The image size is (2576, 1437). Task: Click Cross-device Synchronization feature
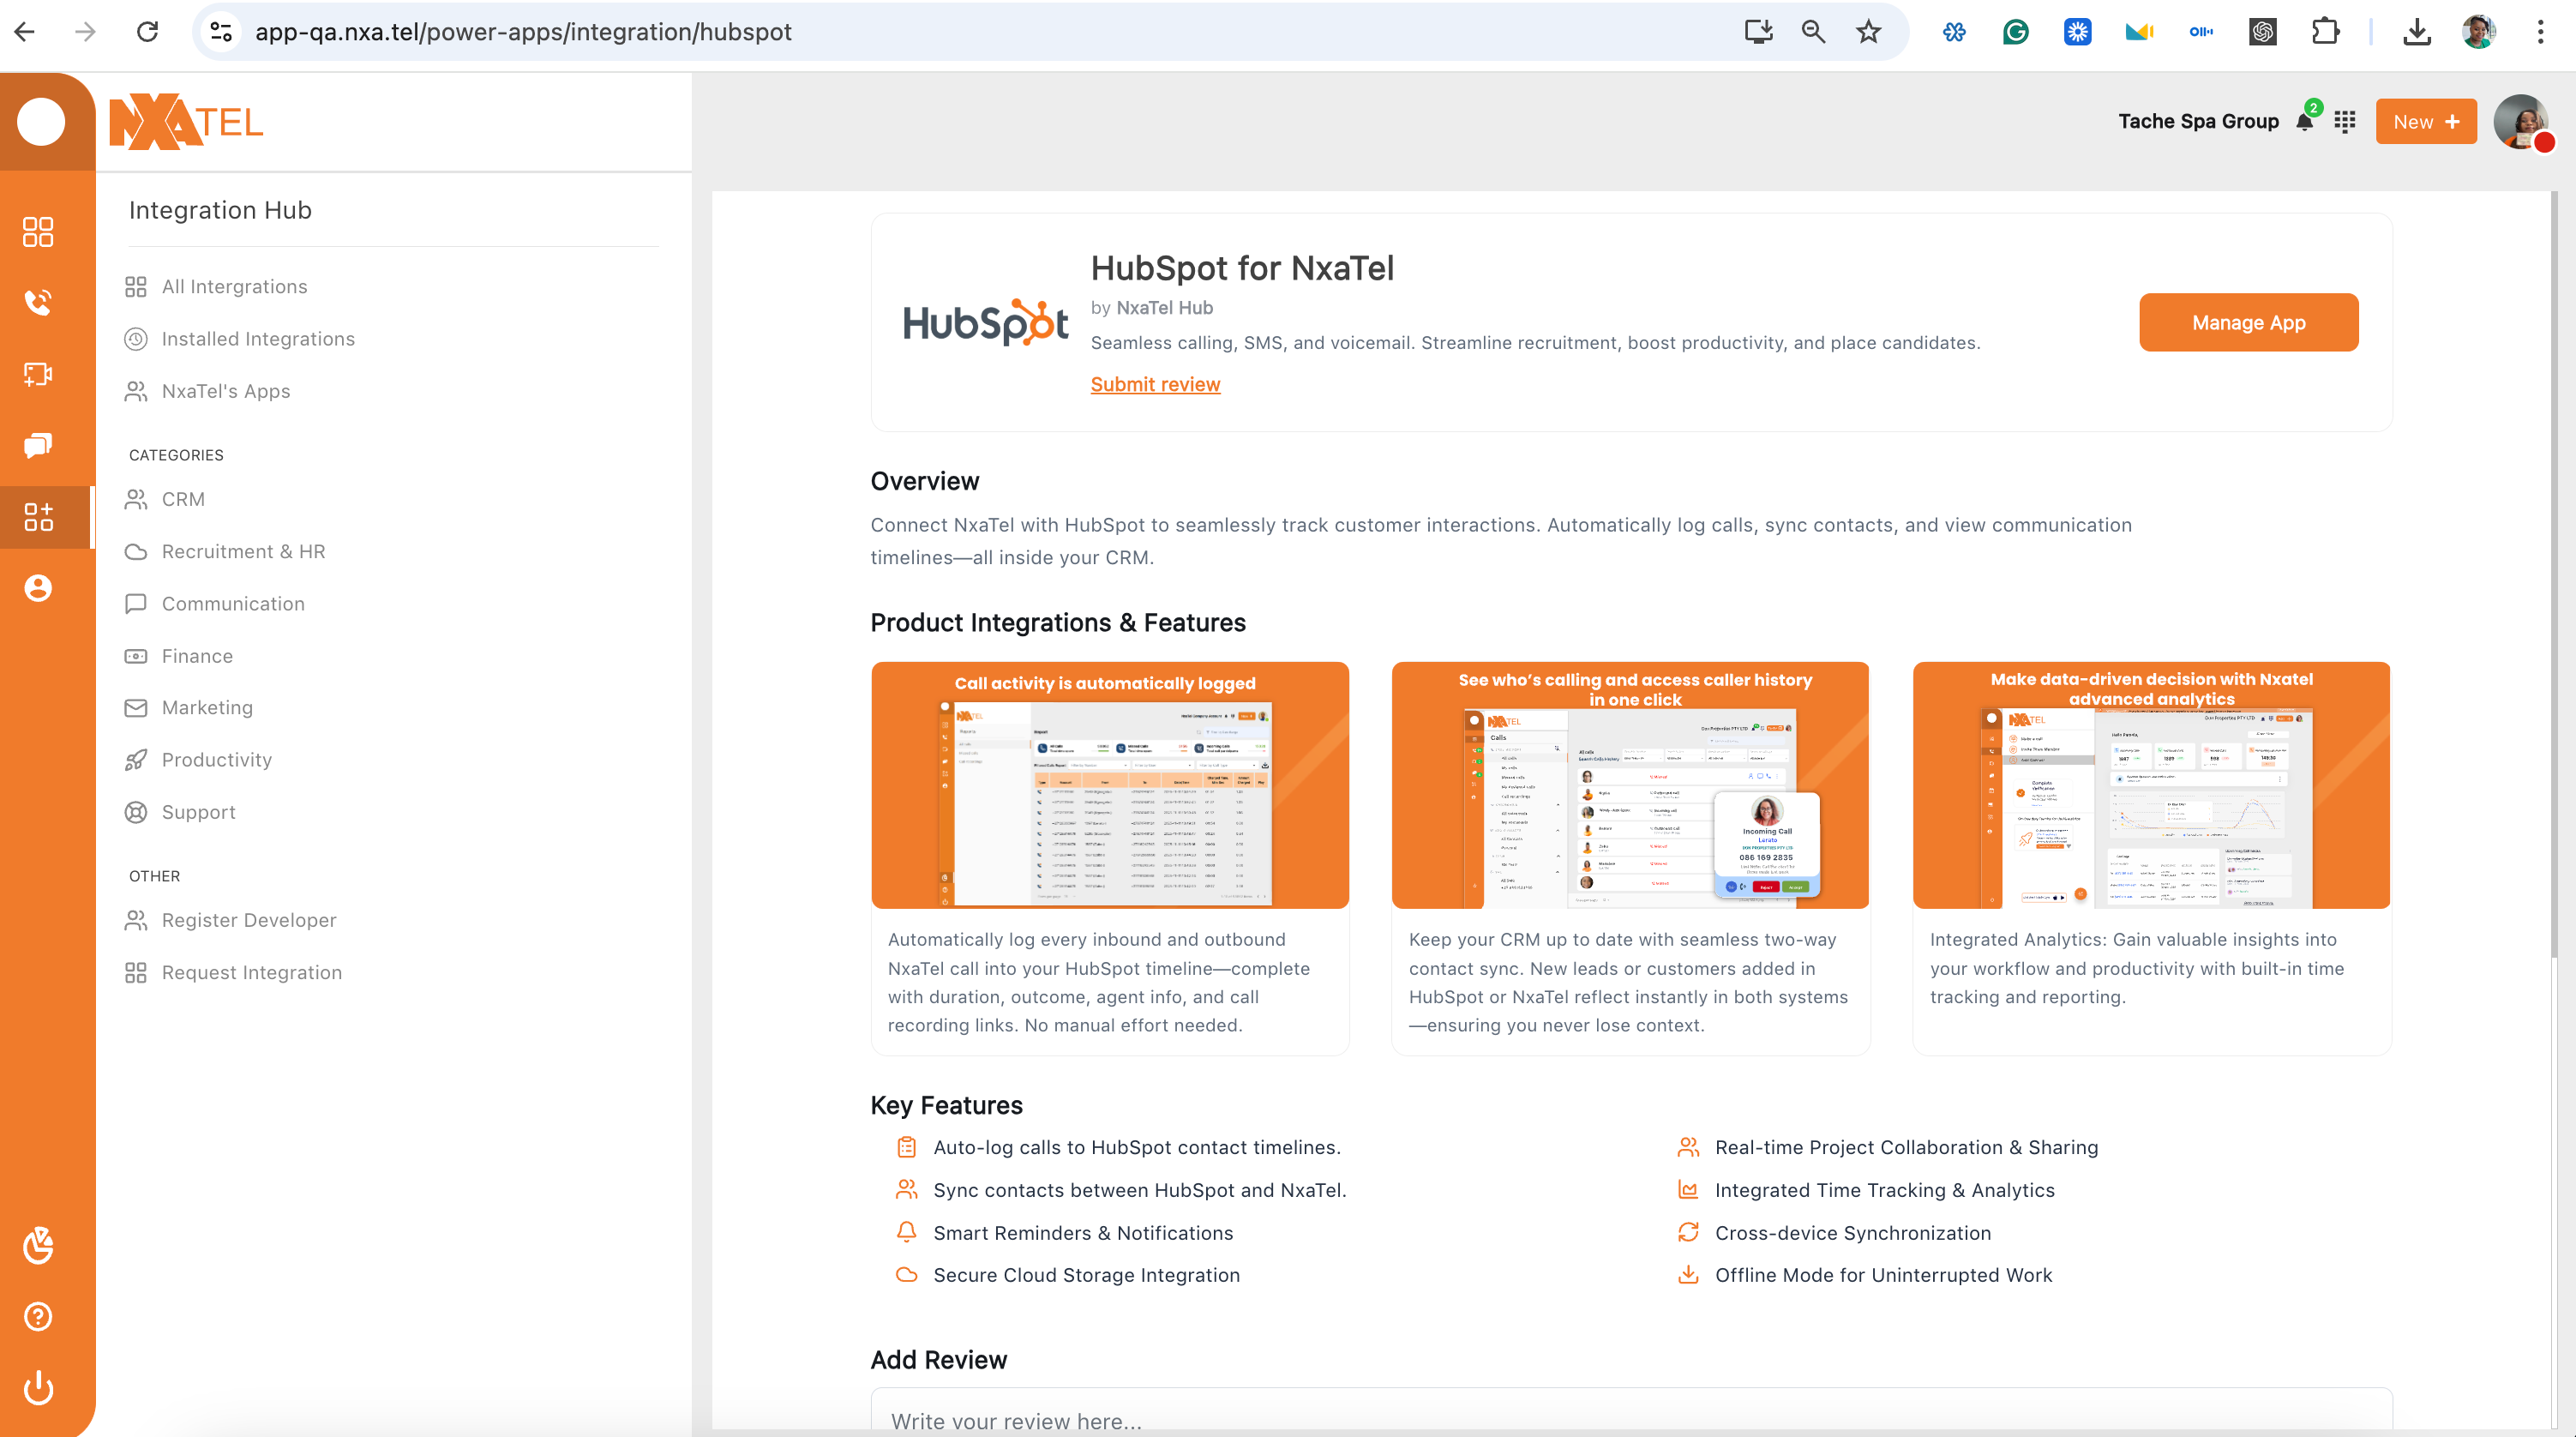click(x=1852, y=1233)
